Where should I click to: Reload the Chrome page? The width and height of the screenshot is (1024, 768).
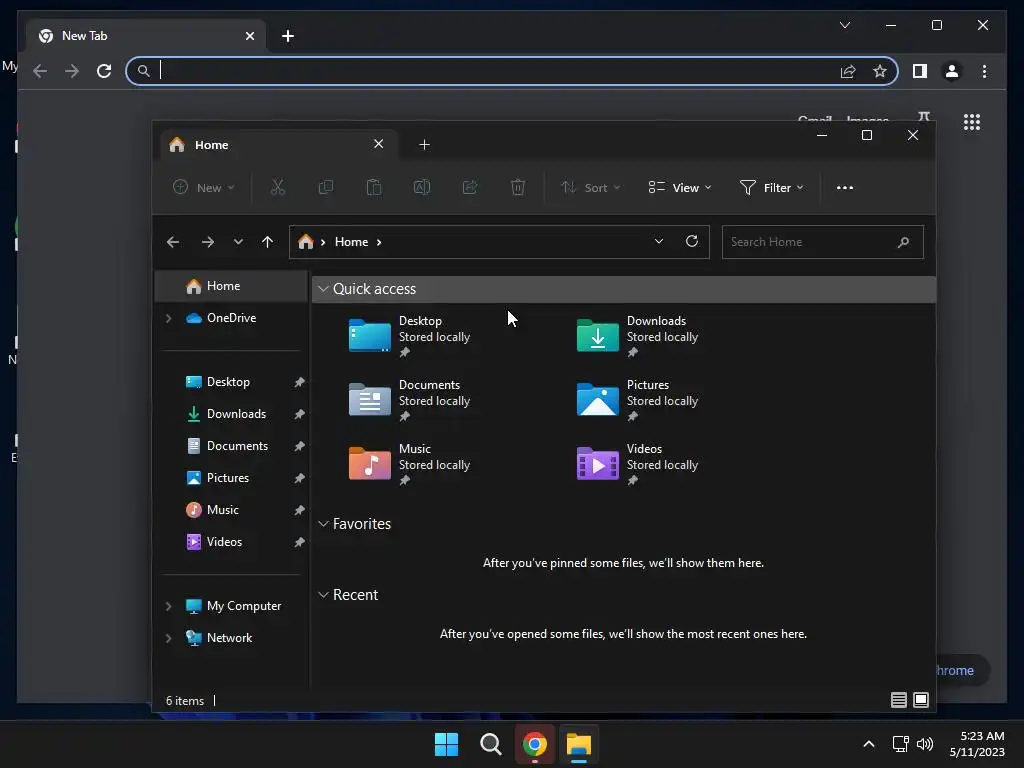tap(104, 71)
